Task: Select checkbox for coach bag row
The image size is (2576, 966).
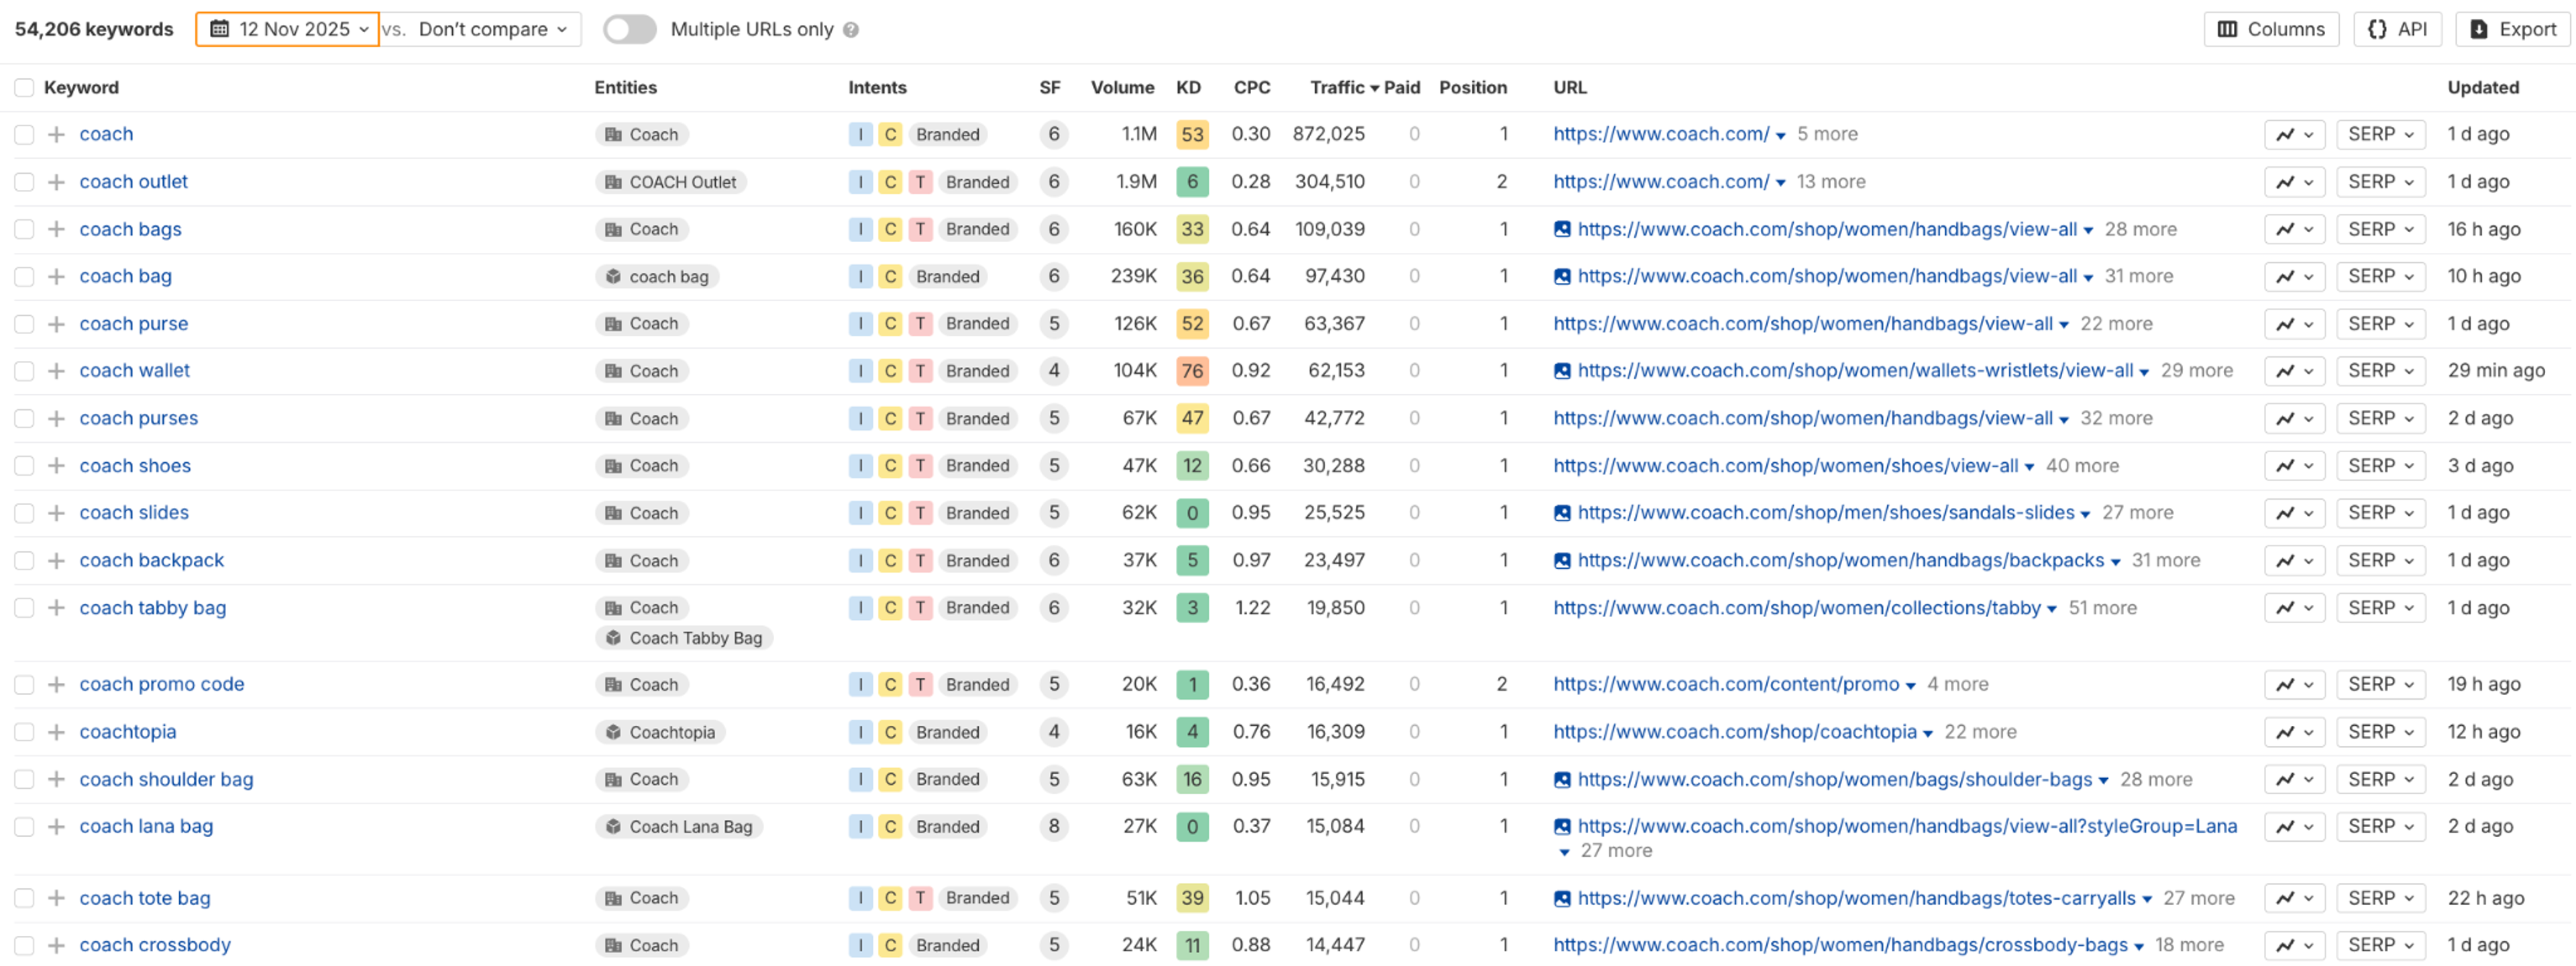Action: coord(24,277)
